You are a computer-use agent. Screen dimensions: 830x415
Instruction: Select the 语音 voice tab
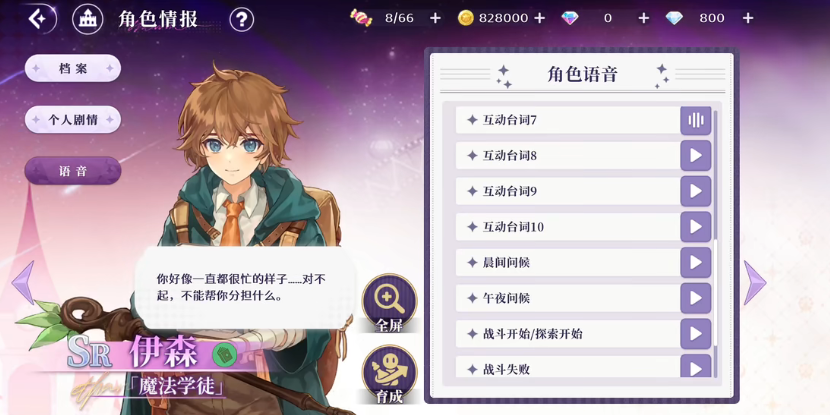[x=73, y=171]
